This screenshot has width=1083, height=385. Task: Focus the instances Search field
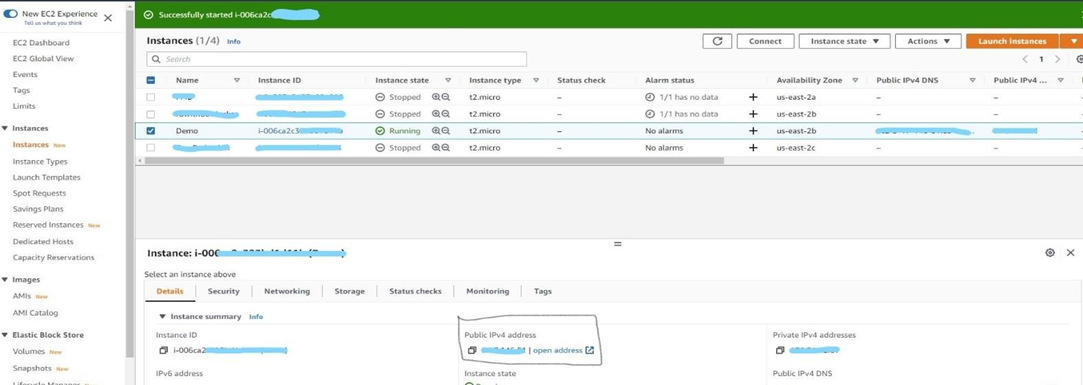pyautogui.click(x=336, y=59)
